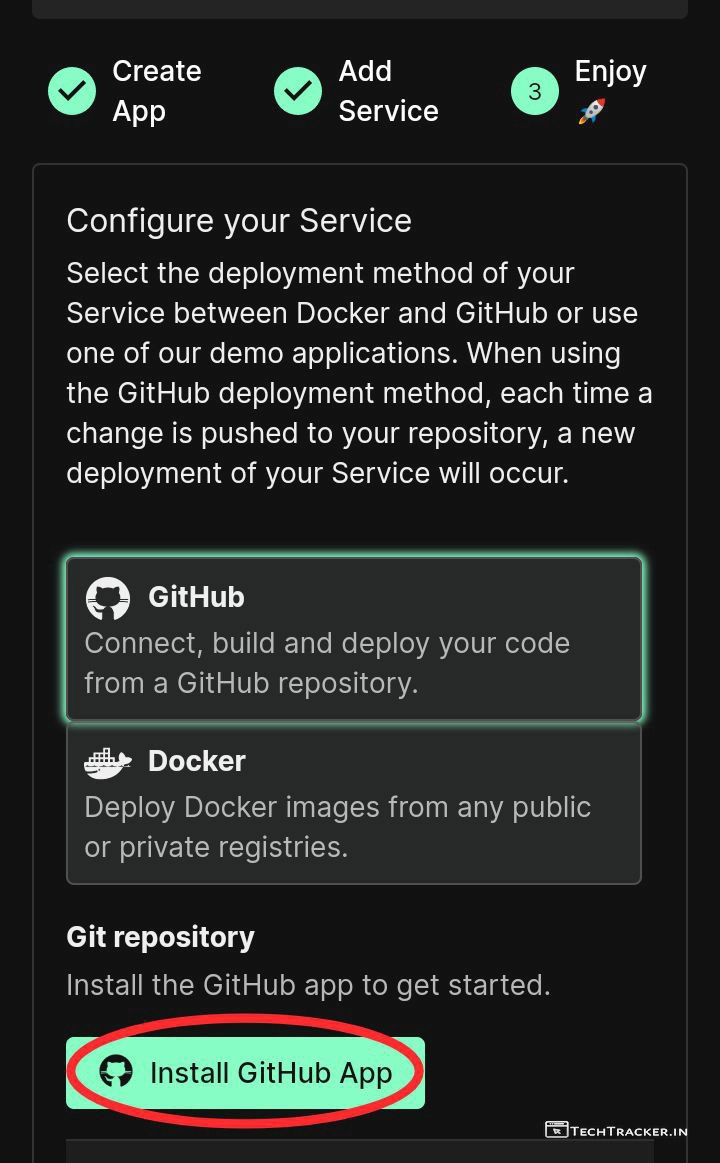The image size is (720, 1163).
Task: Click the GitHub card description about repository
Action: click(x=327, y=663)
